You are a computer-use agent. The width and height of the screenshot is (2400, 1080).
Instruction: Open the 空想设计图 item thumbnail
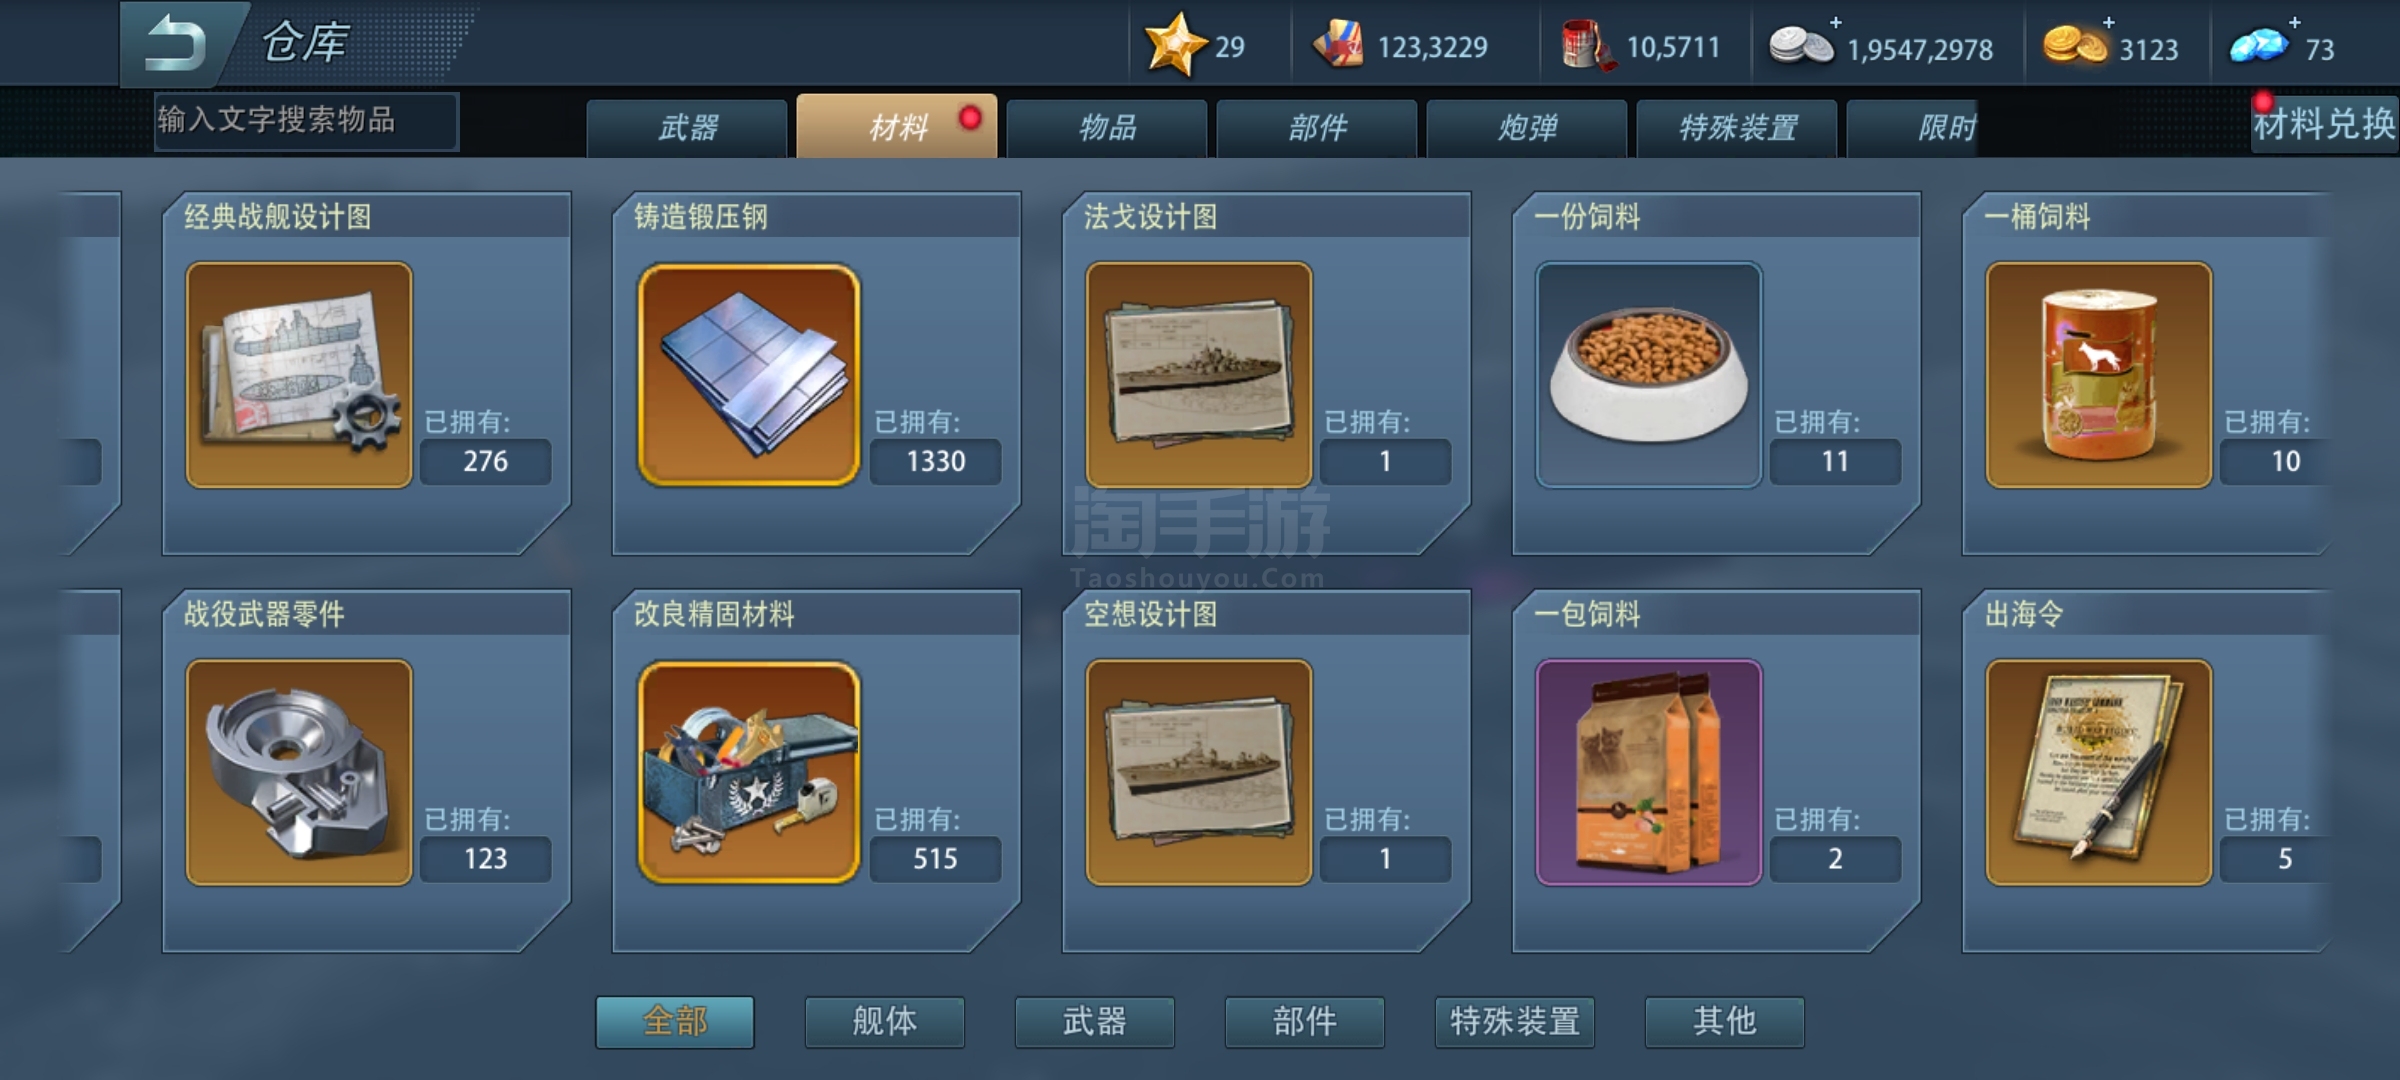click(1199, 772)
